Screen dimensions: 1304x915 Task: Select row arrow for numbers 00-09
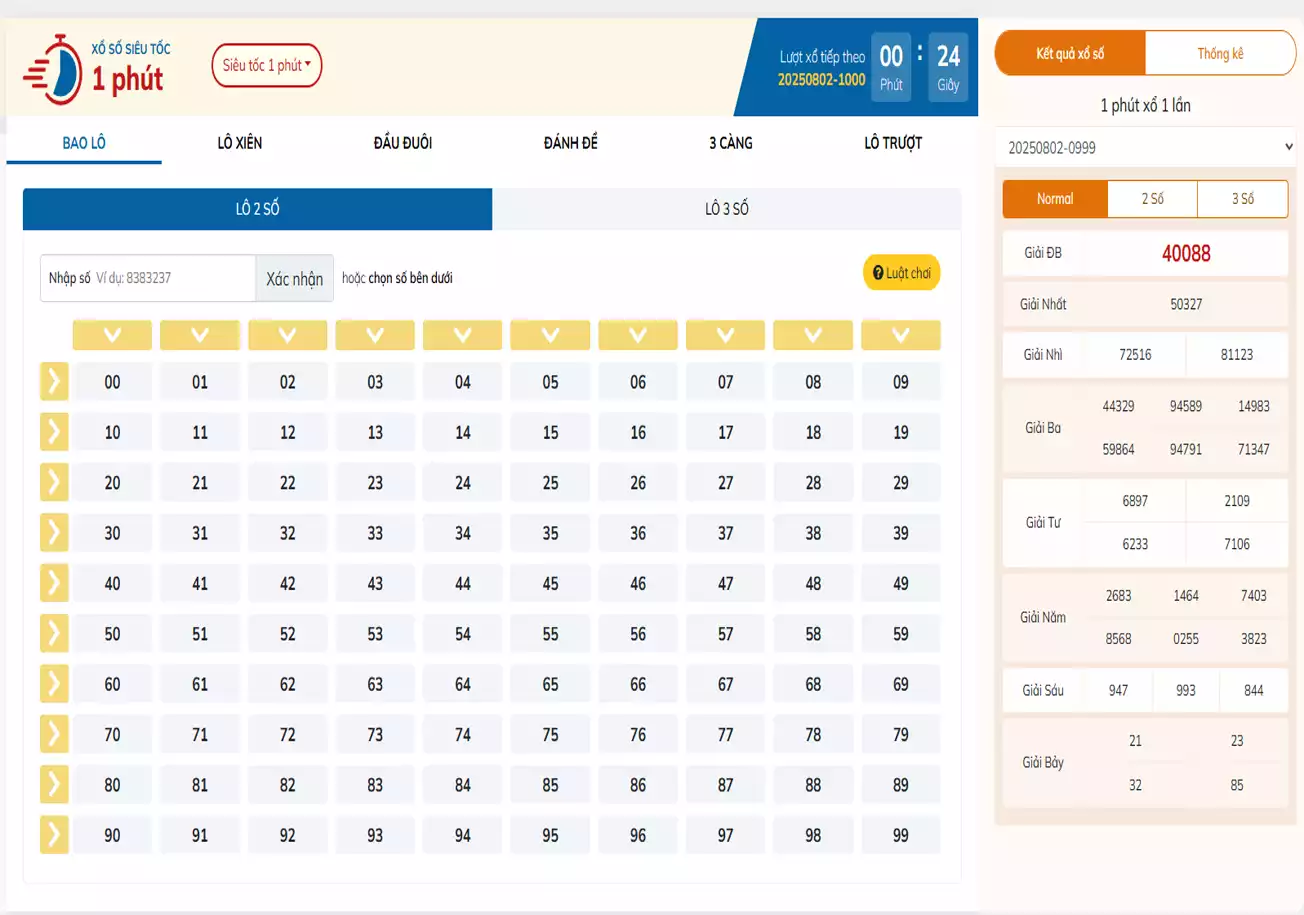tap(54, 382)
